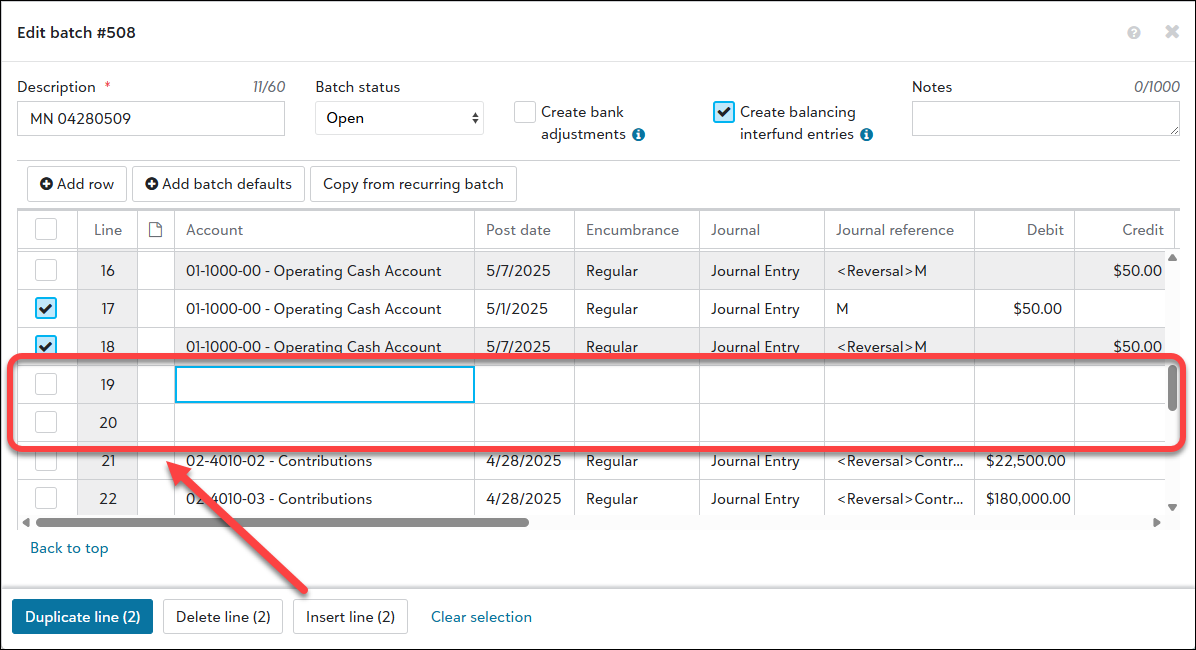Click the vertical scrollbar thumb
Viewport: 1196px width, 650px height.
(1172, 388)
